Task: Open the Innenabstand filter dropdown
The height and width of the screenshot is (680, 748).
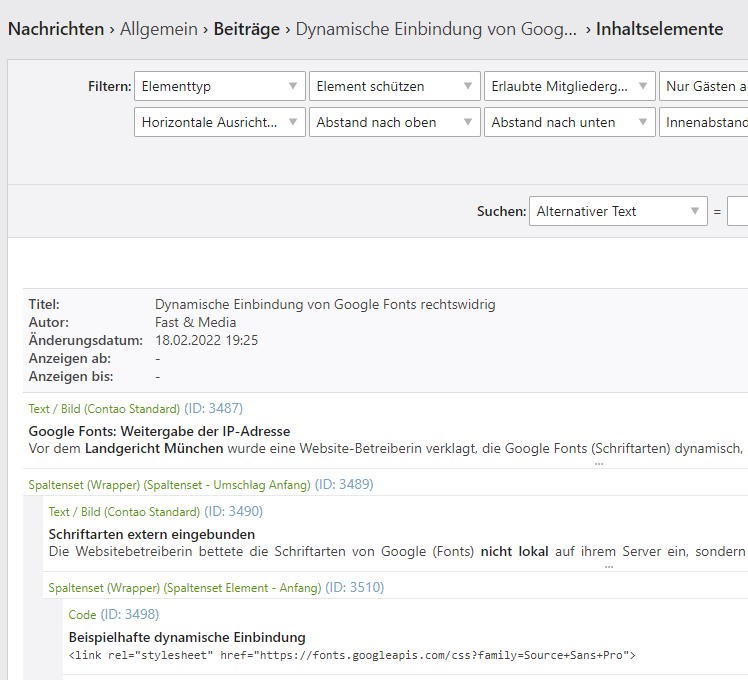Action: (x=704, y=123)
